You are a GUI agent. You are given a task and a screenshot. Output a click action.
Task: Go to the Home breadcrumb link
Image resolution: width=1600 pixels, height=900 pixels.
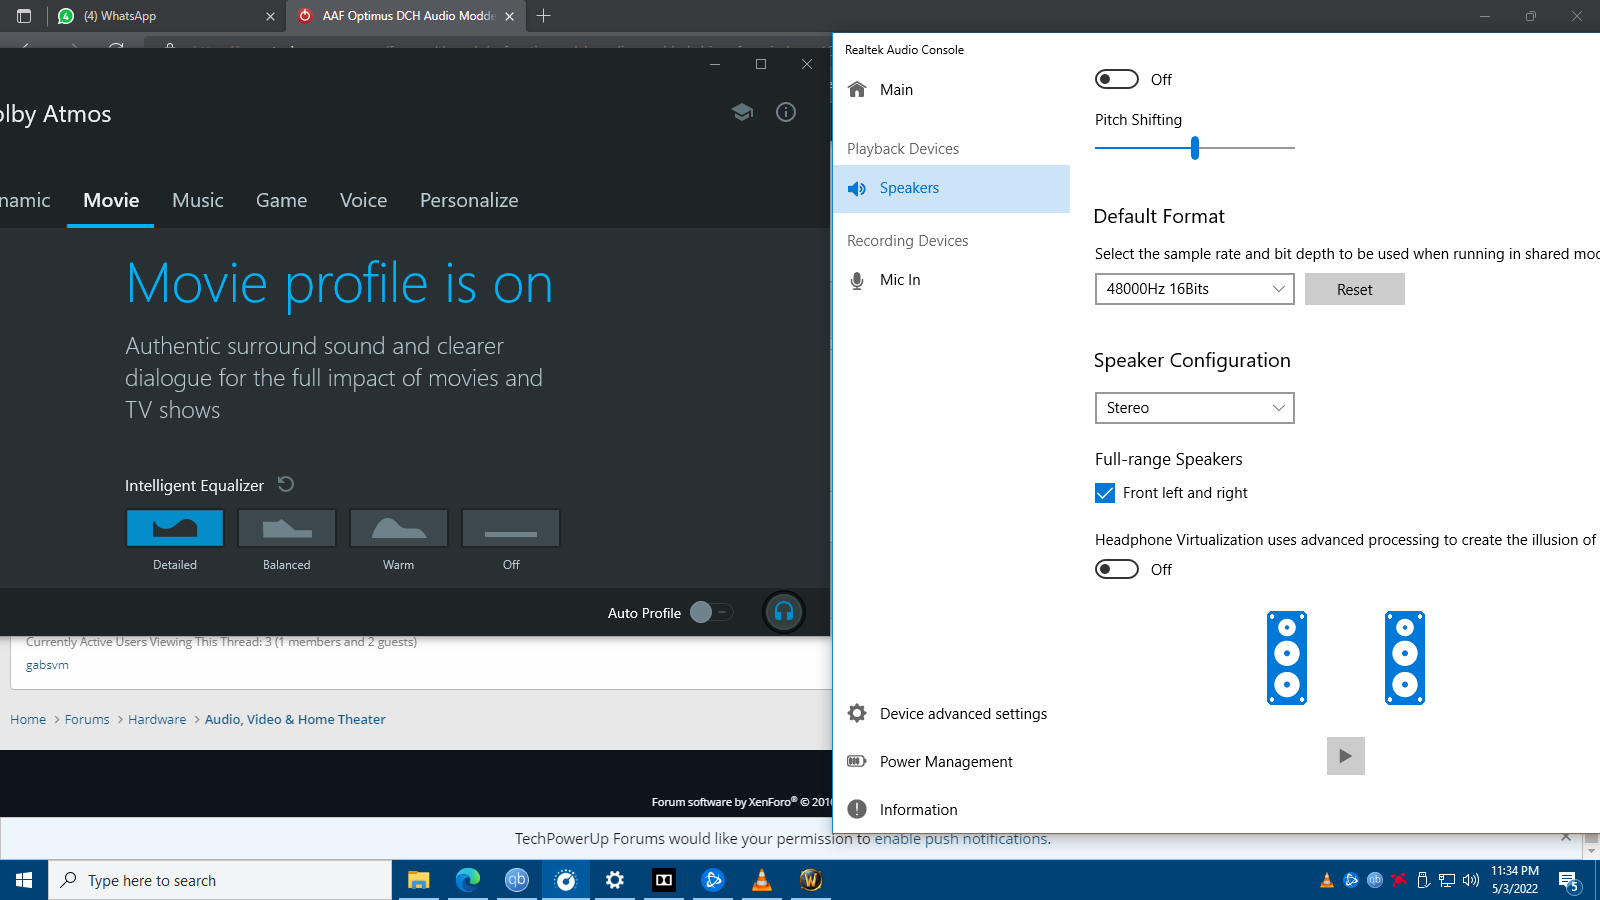28,719
